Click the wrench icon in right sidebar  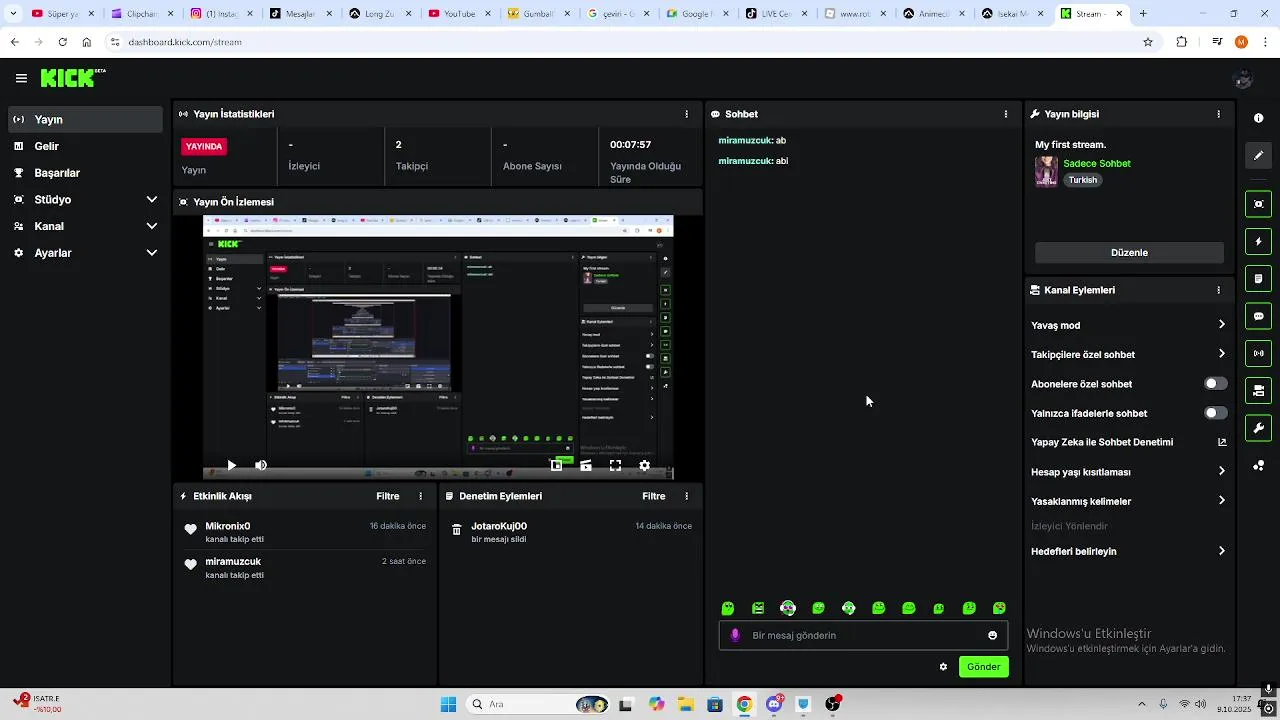[x=1258, y=428]
